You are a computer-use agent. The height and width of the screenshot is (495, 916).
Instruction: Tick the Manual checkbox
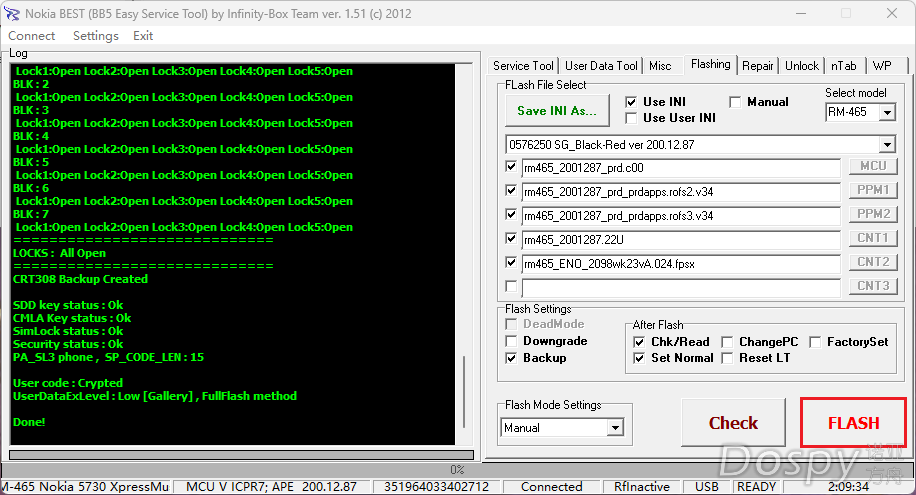click(735, 102)
